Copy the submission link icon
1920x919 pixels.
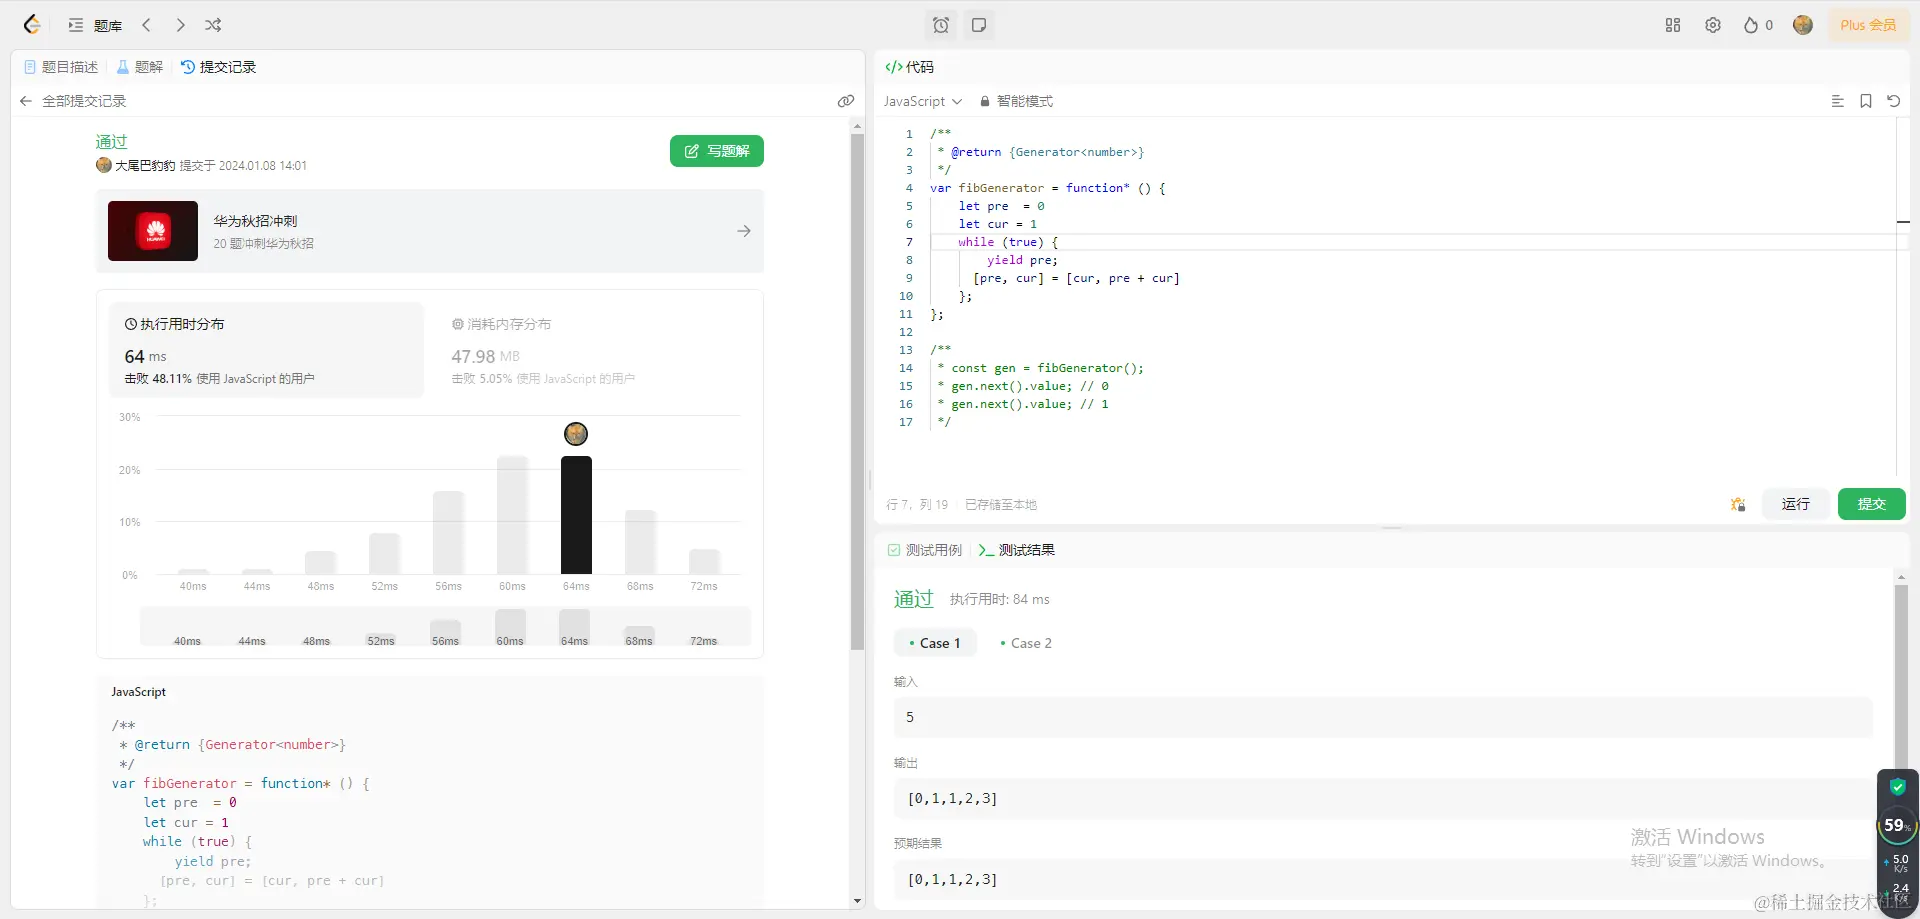pos(846,101)
